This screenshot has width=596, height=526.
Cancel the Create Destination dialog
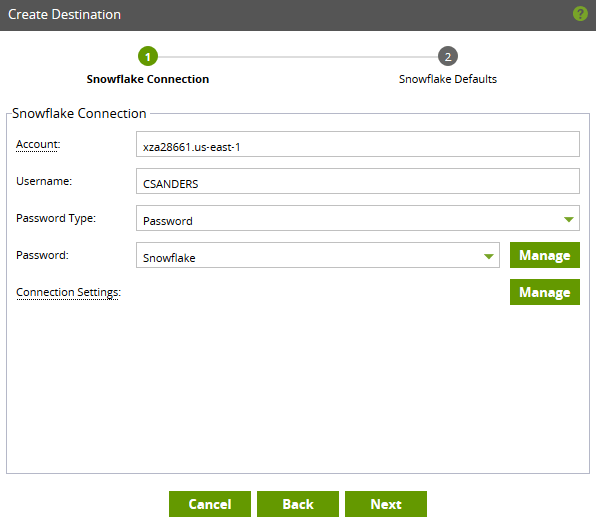coord(210,504)
